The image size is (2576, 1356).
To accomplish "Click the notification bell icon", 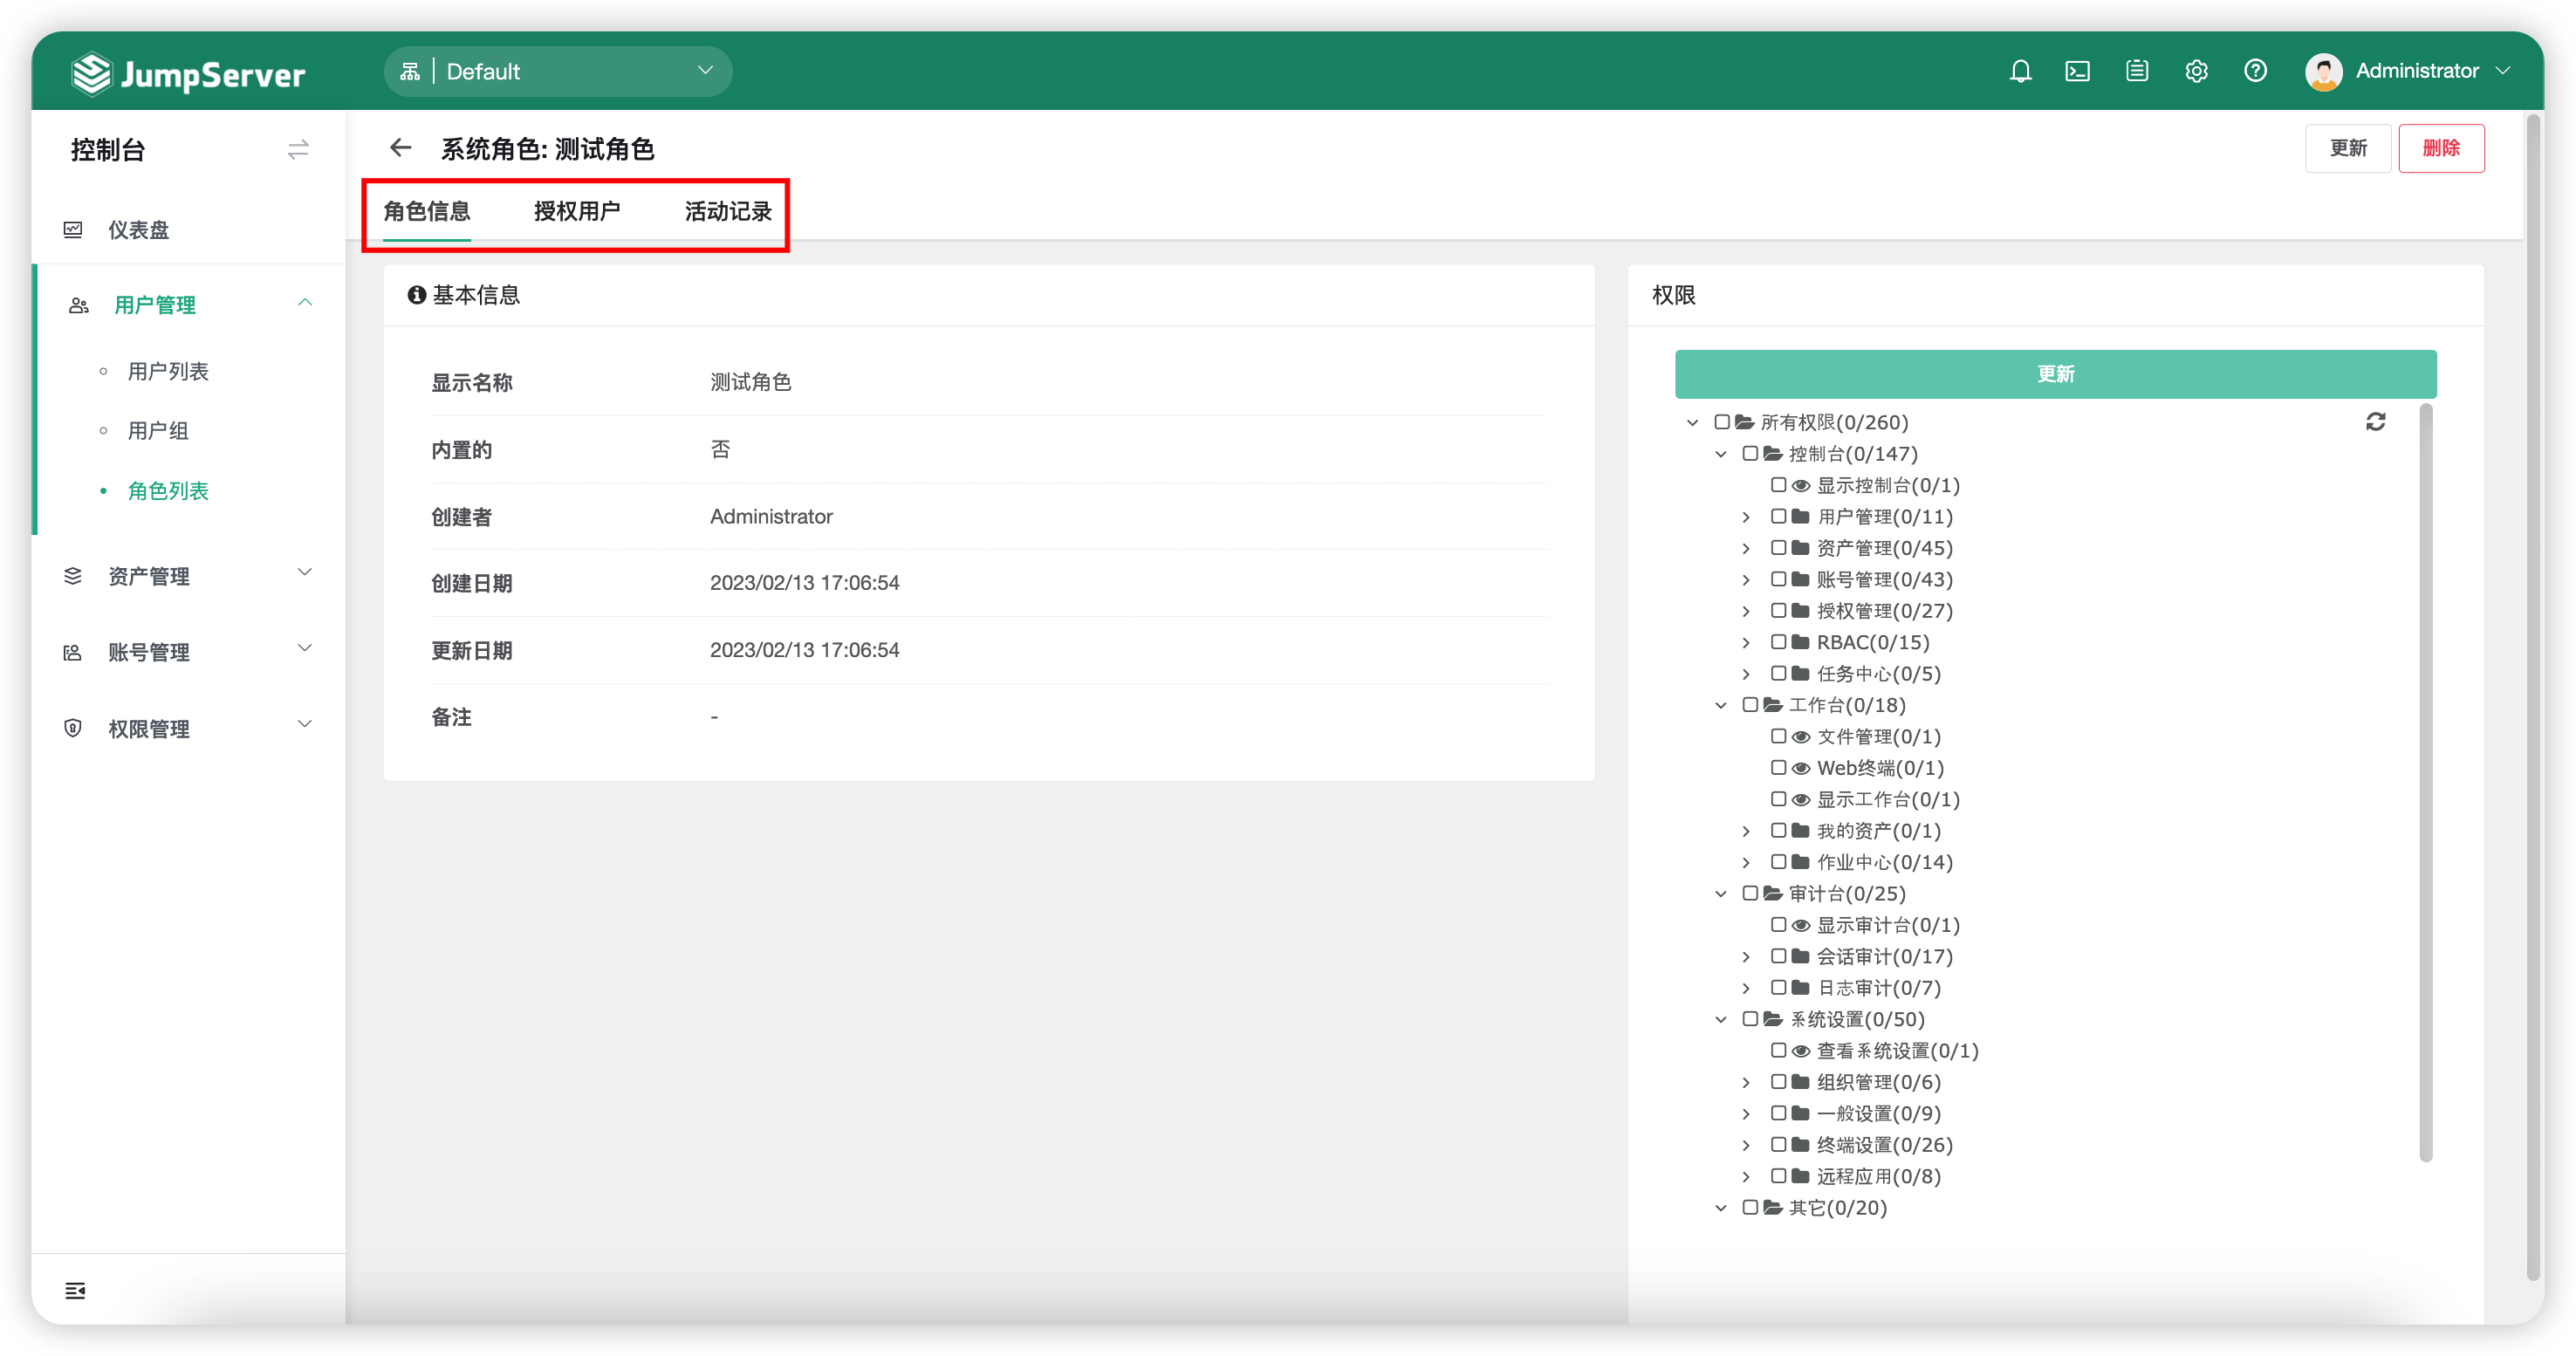I will point(2020,71).
